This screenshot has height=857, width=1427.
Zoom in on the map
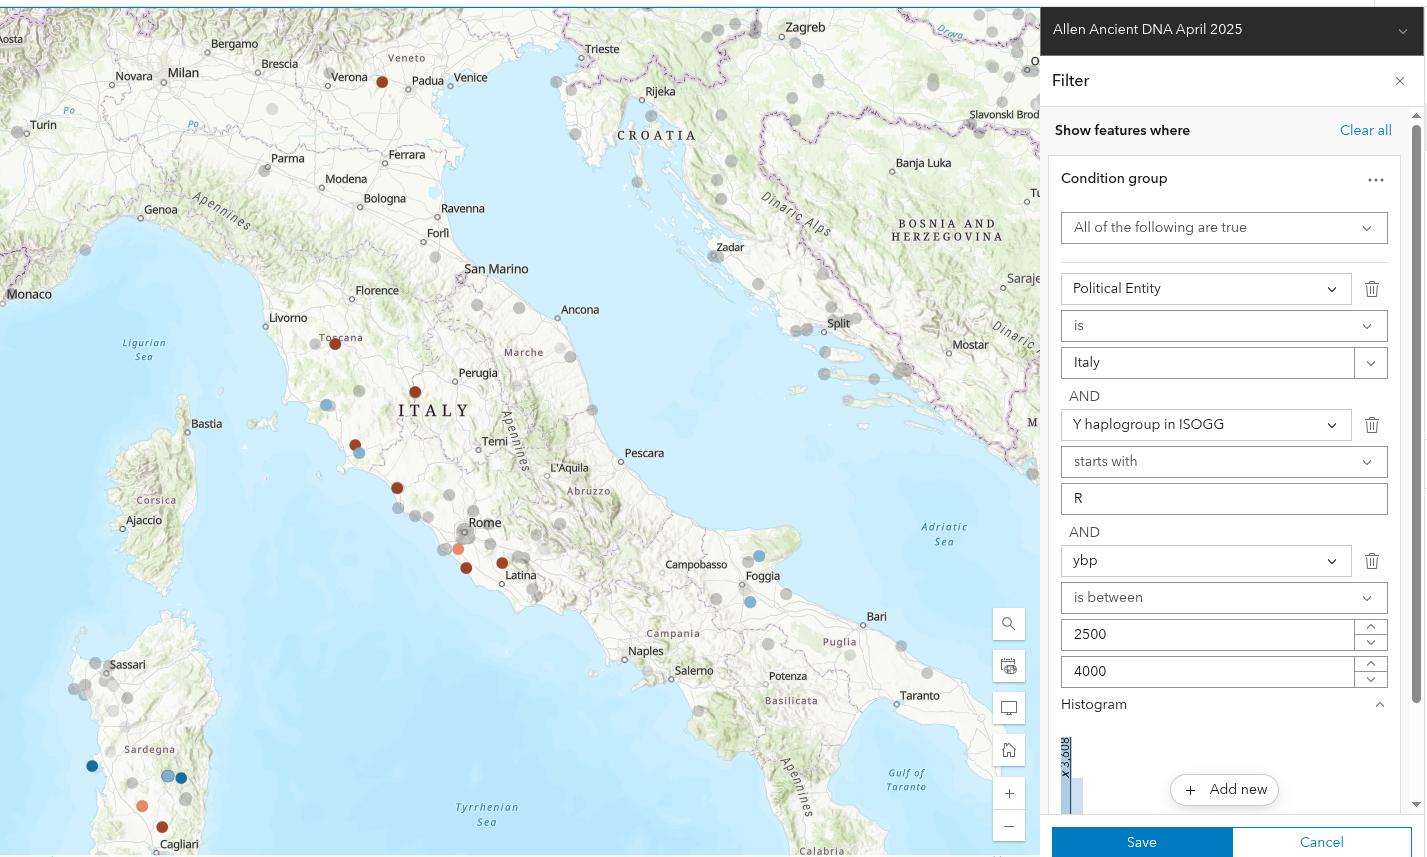(x=1008, y=793)
